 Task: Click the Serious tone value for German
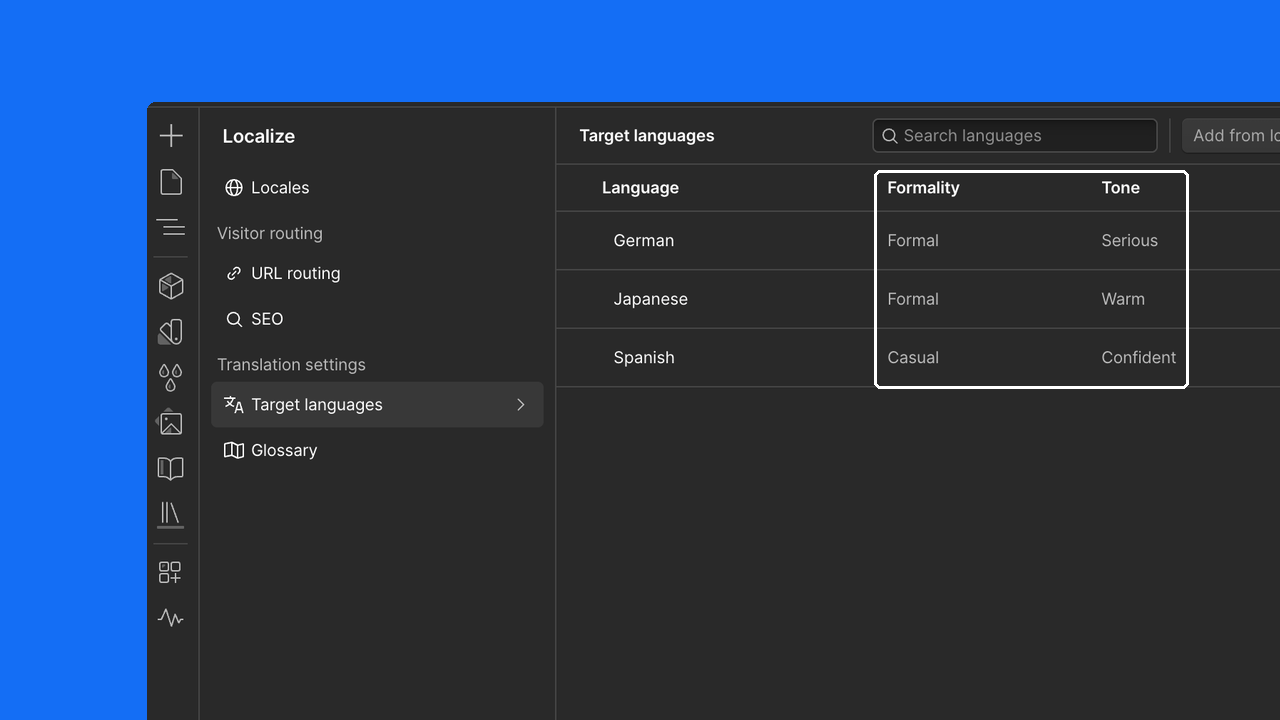[x=1130, y=240]
